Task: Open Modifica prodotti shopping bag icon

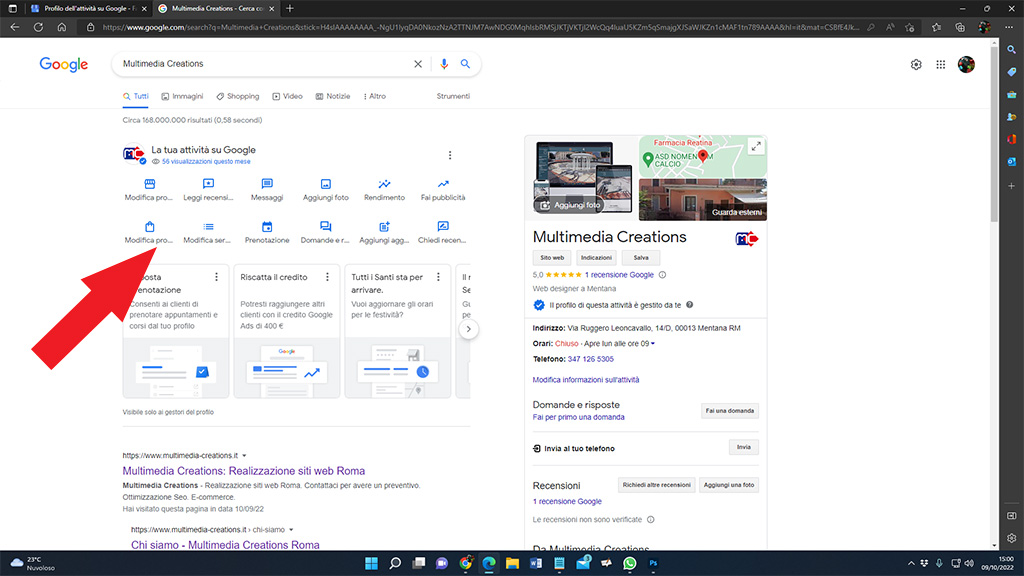Action: (150, 227)
